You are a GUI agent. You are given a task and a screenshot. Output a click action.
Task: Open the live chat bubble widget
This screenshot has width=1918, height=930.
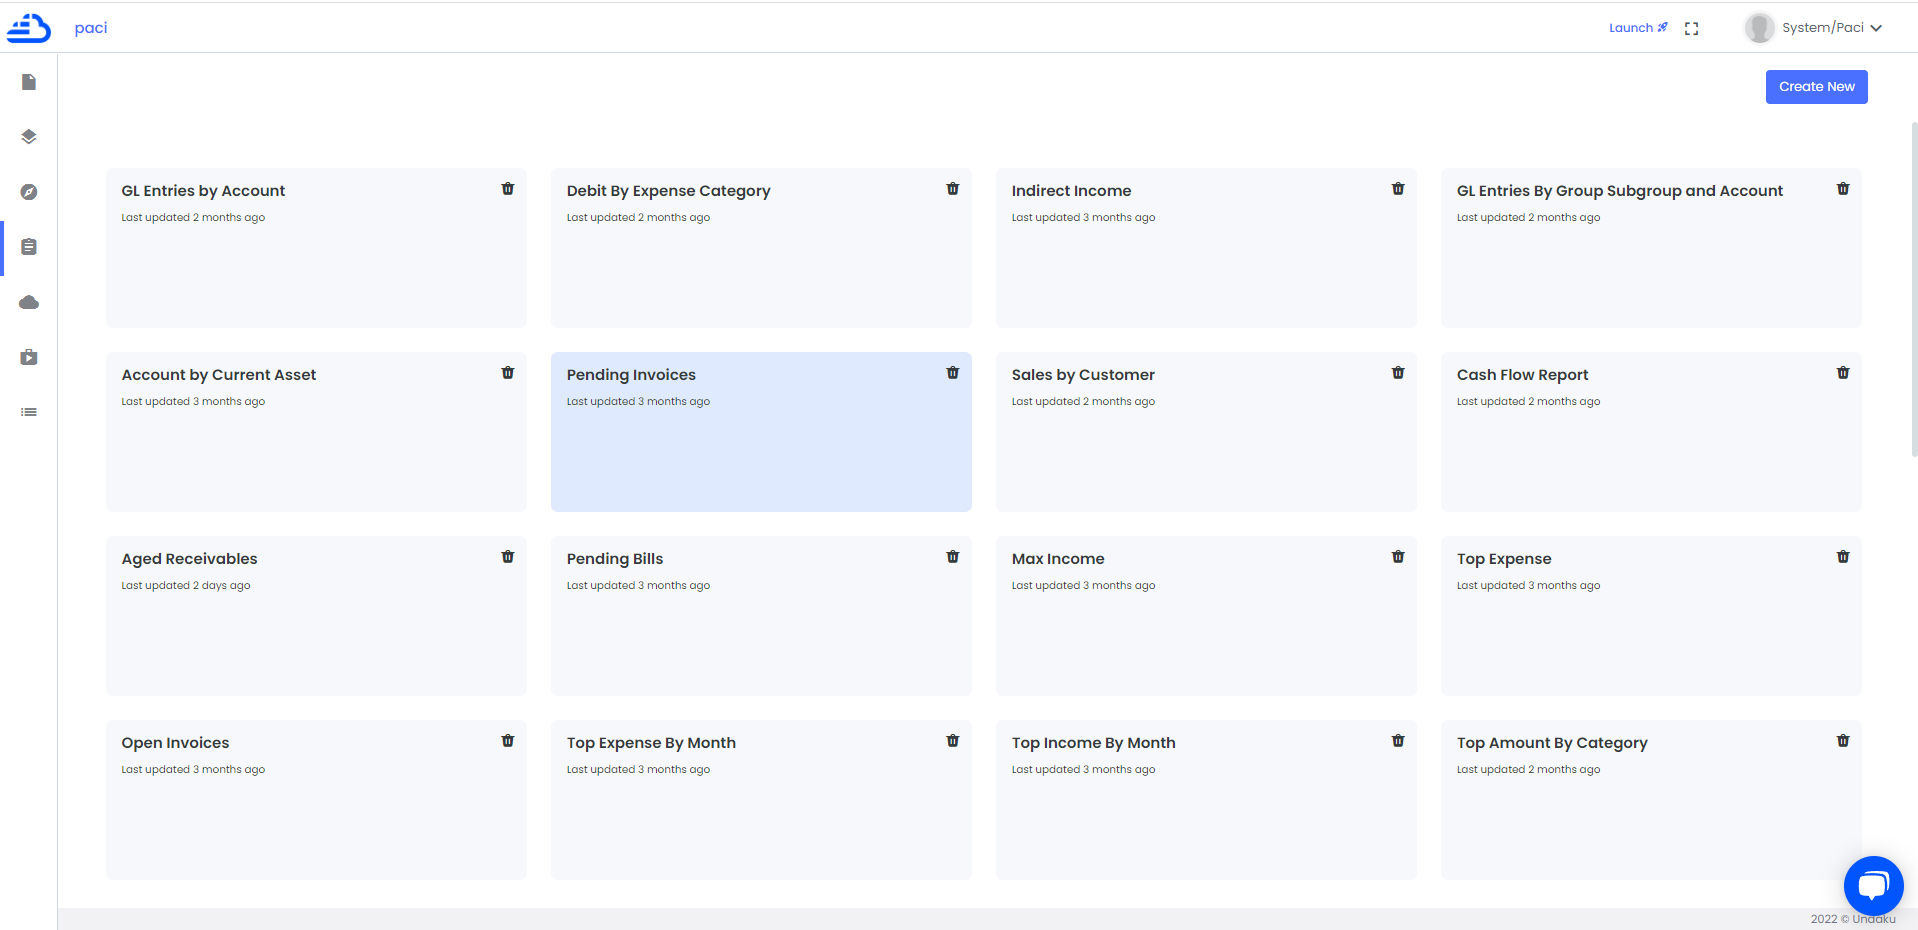1873,885
